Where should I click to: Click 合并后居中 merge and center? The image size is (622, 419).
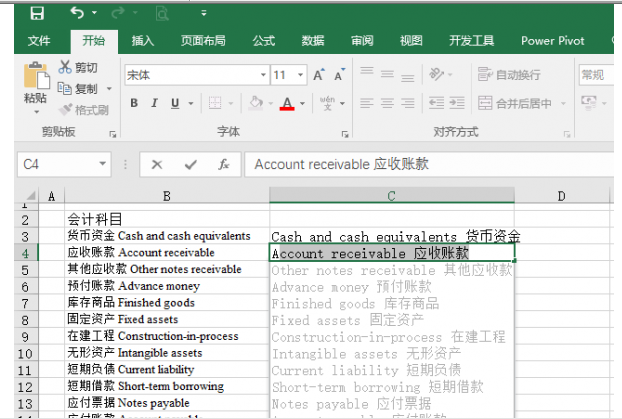tap(514, 103)
